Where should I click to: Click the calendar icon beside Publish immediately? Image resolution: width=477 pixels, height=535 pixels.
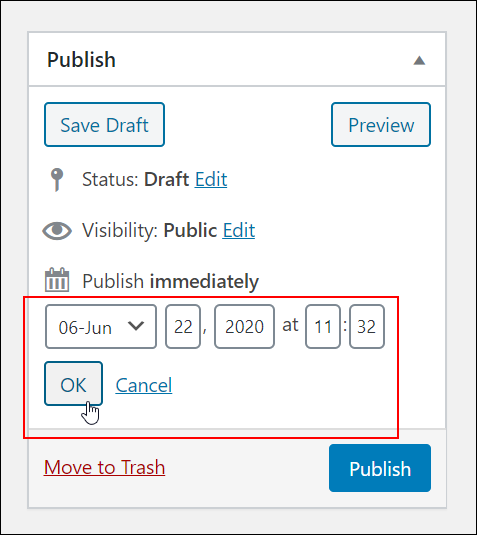[57, 280]
